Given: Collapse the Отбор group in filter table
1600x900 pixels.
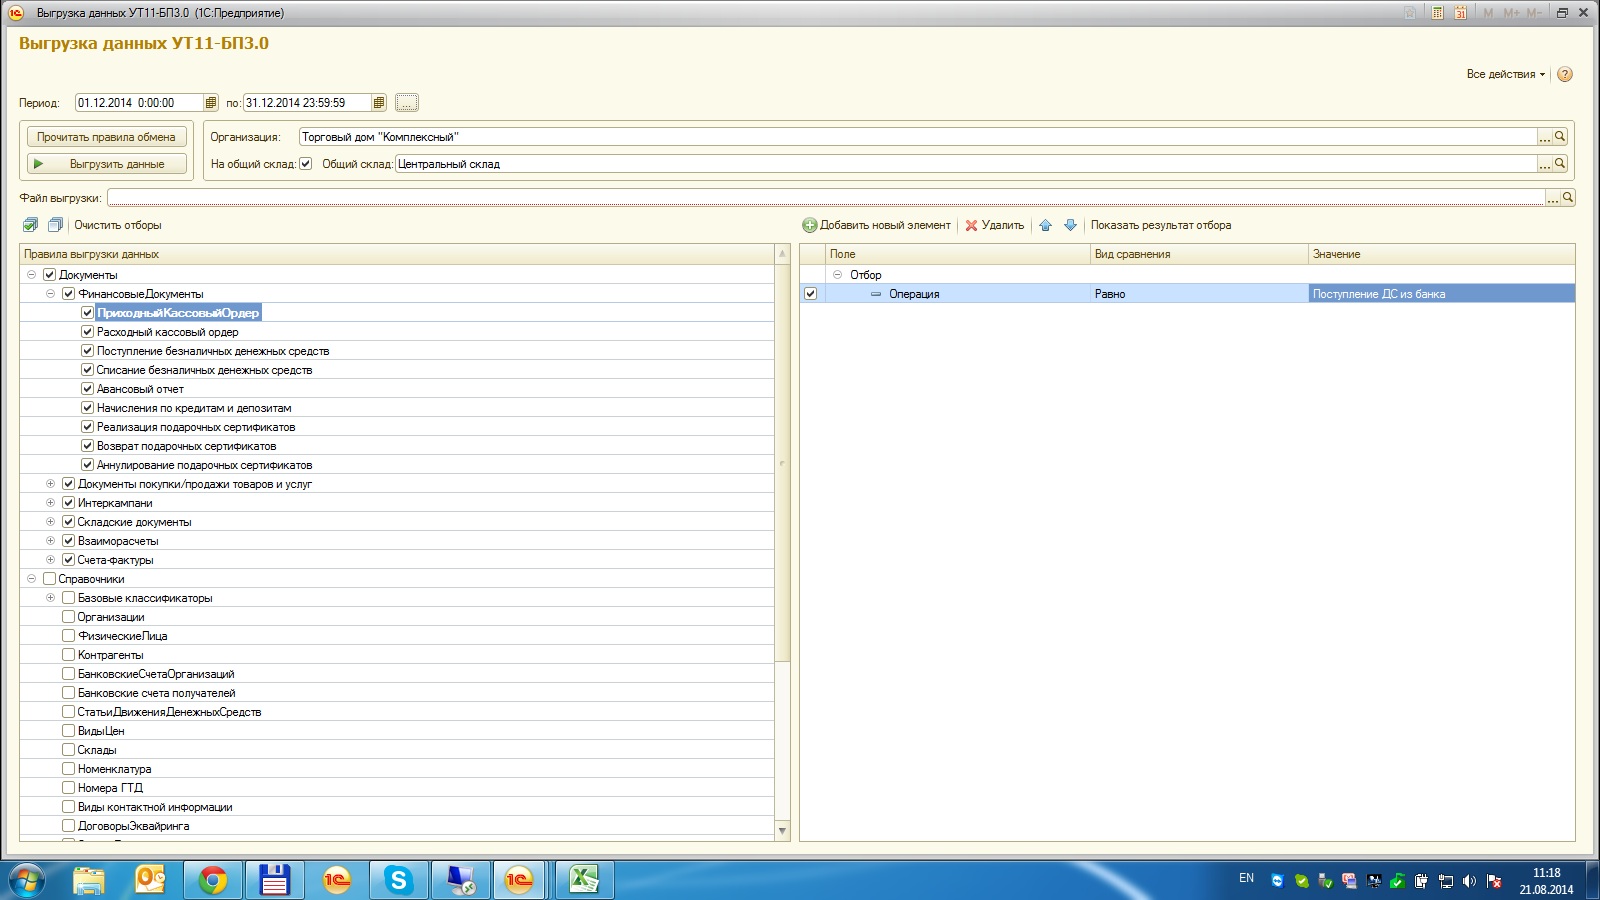Looking at the screenshot, I should [x=838, y=275].
